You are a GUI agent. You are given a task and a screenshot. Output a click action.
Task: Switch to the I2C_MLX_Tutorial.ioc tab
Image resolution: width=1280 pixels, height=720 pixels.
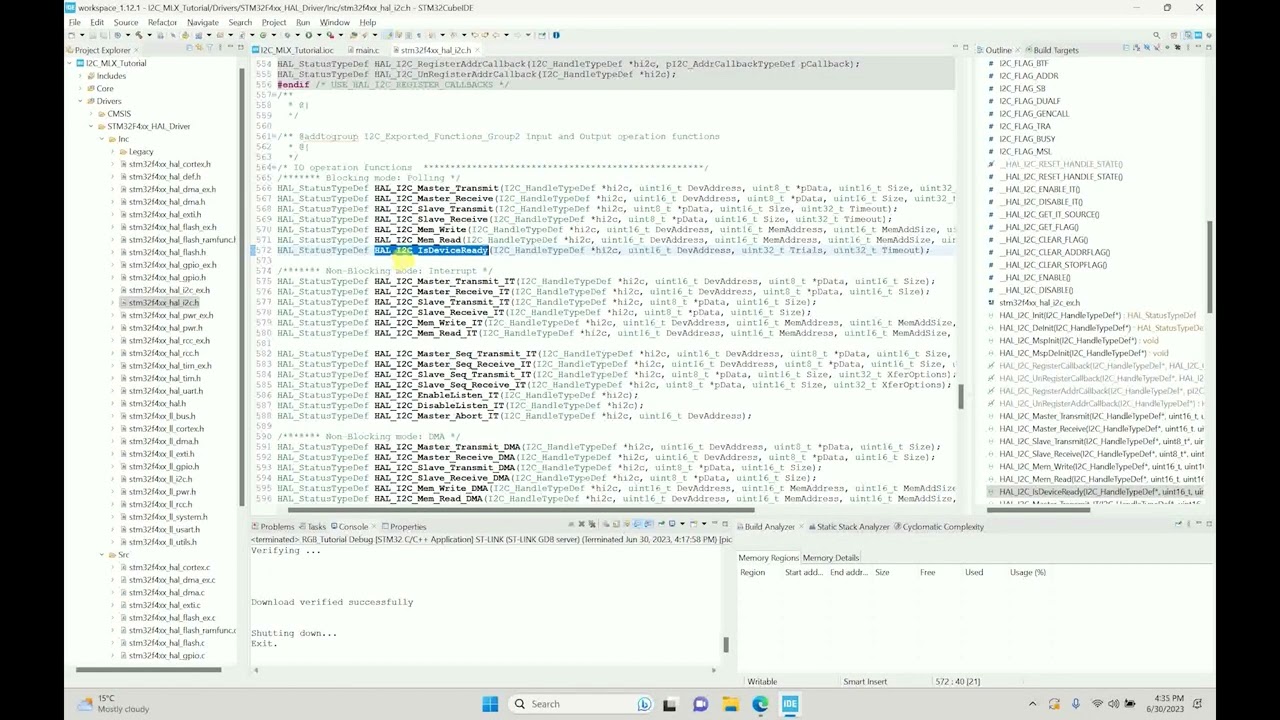click(293, 50)
